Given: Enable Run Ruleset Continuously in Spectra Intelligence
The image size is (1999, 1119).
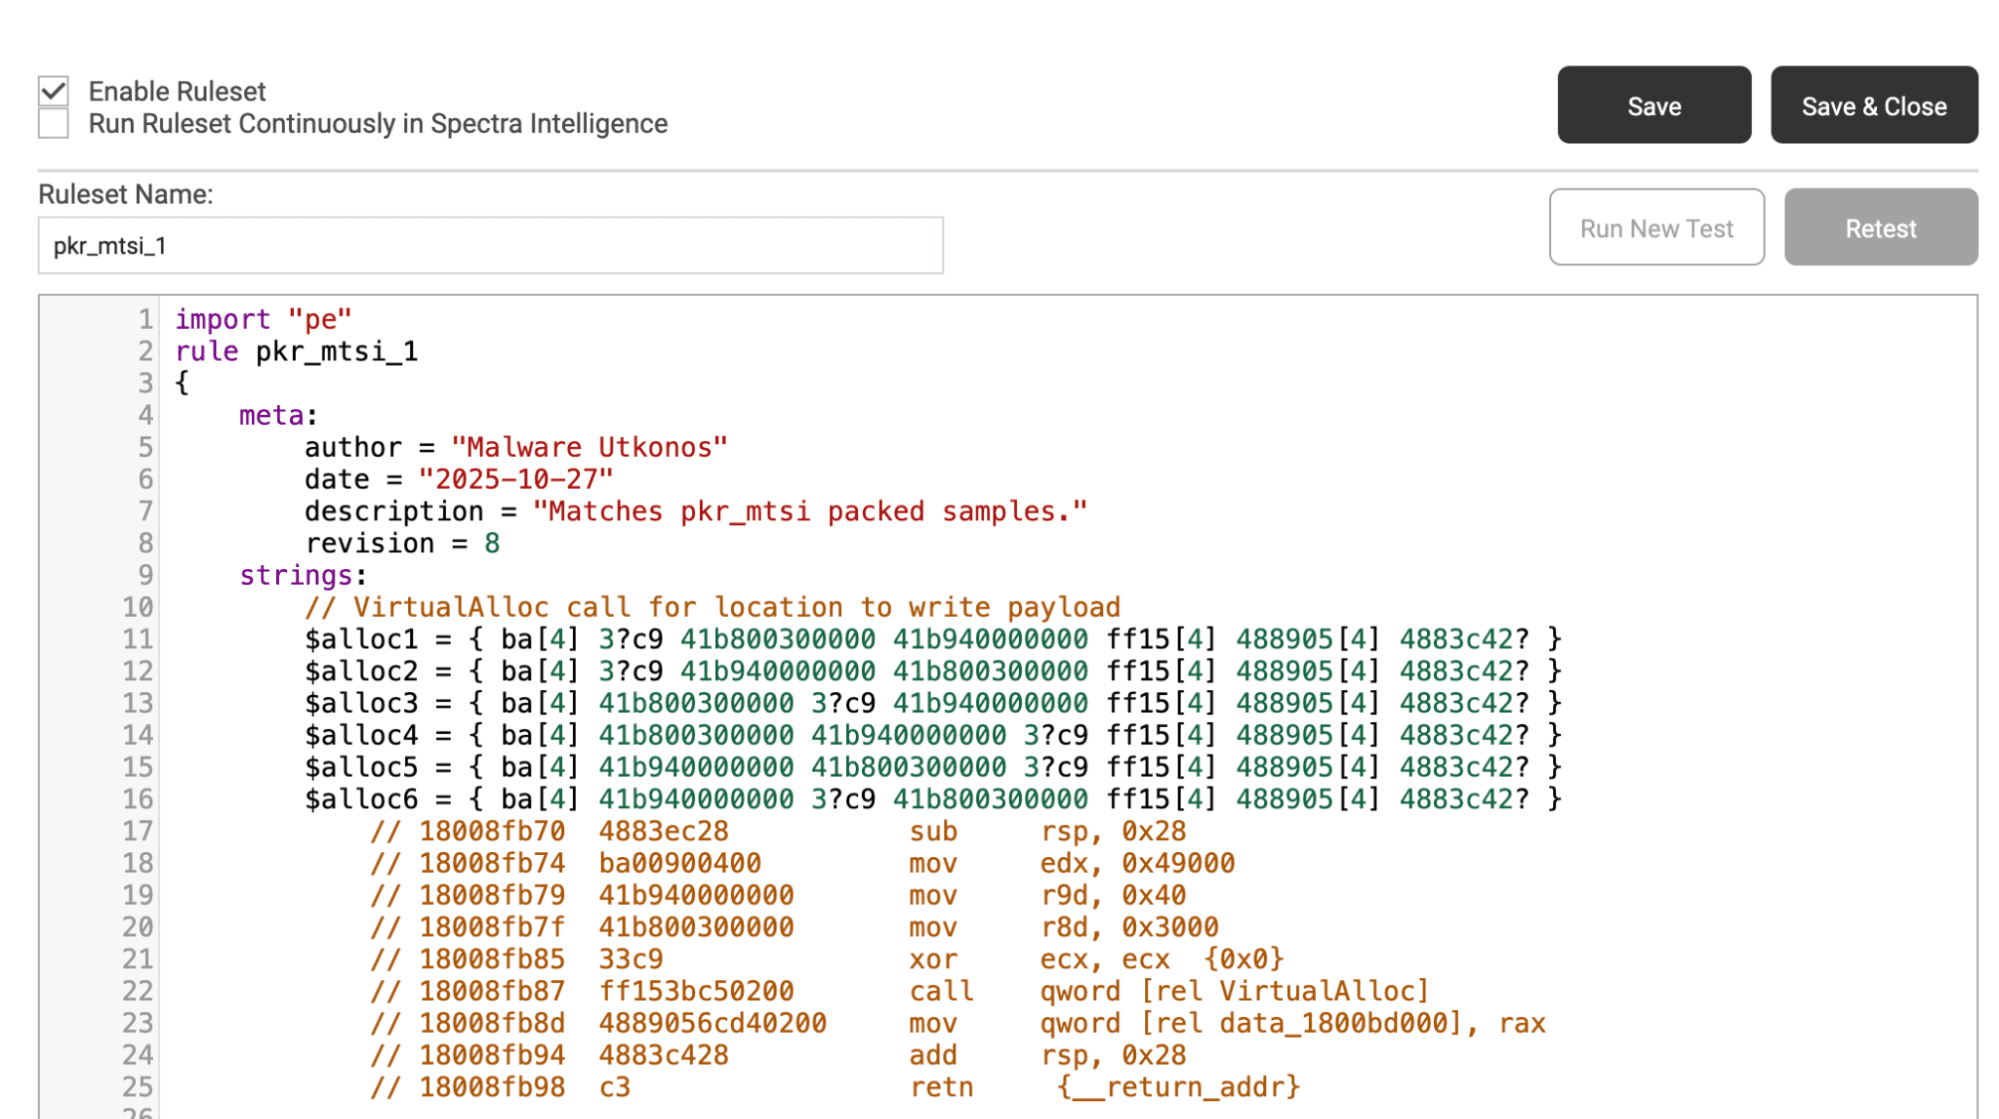Looking at the screenshot, I should point(54,123).
